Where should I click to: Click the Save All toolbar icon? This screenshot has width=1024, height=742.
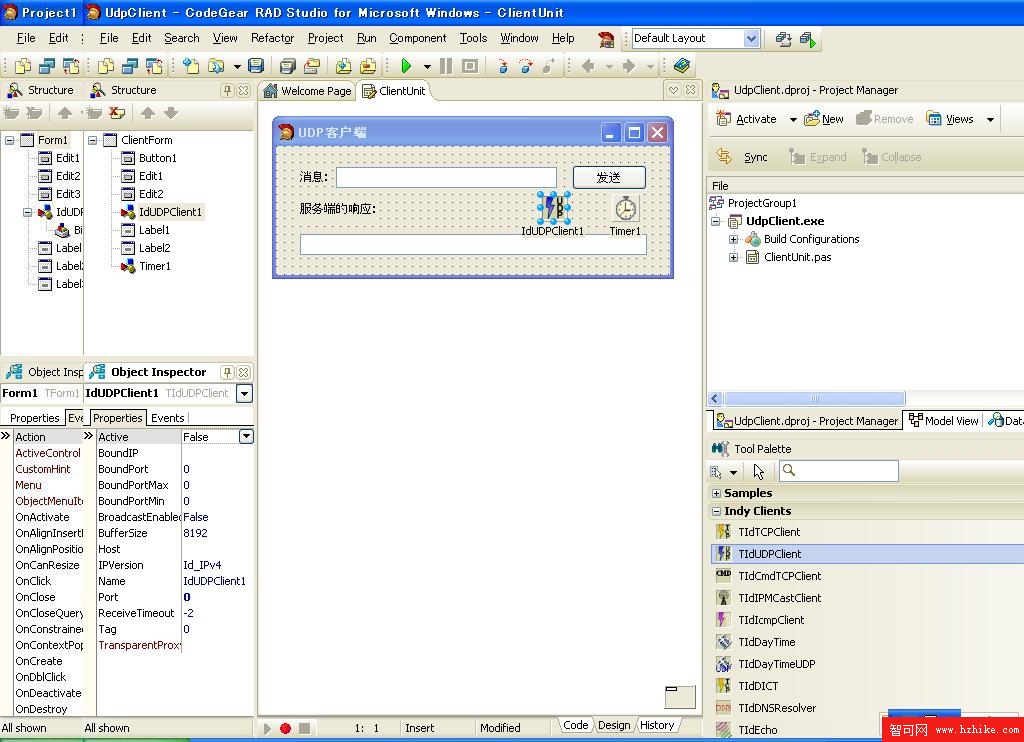287,65
